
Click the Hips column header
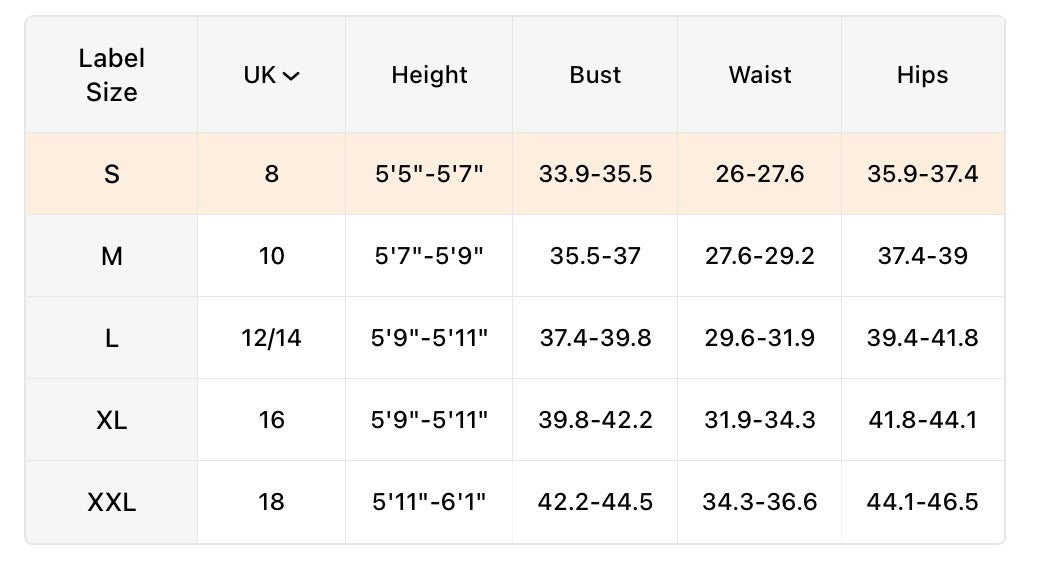point(923,75)
